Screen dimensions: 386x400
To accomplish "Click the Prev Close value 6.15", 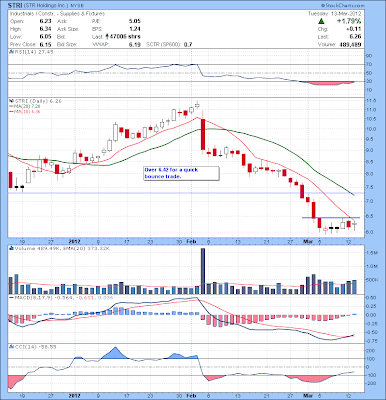I will [45, 44].
